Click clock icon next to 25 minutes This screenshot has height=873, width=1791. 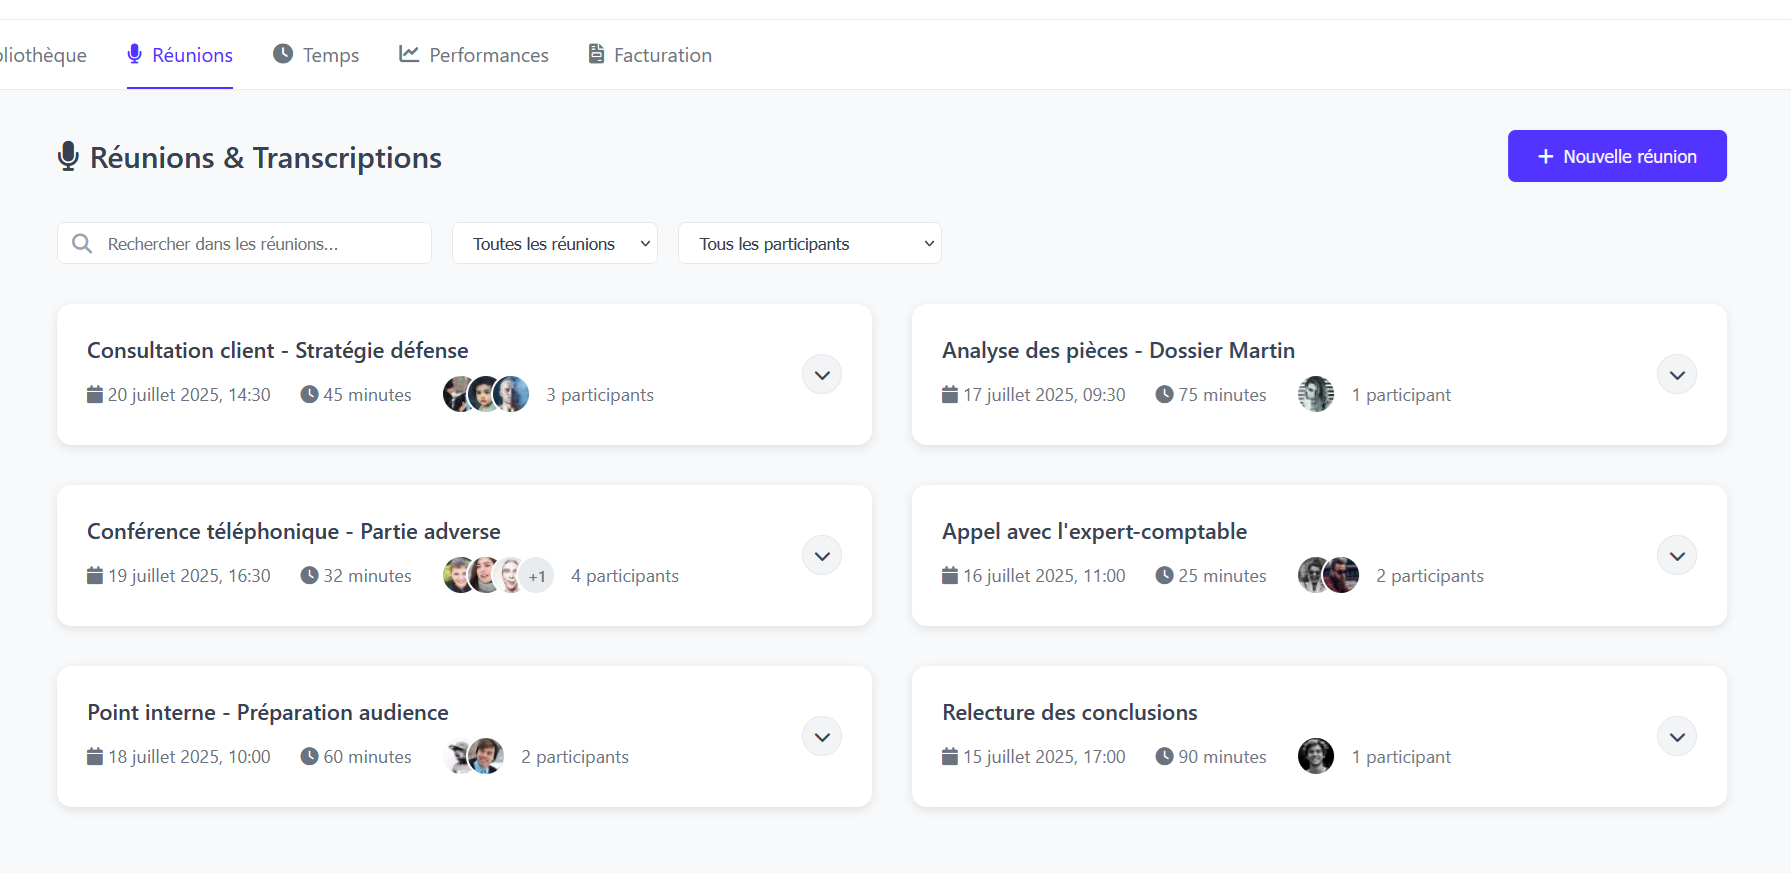click(1164, 575)
